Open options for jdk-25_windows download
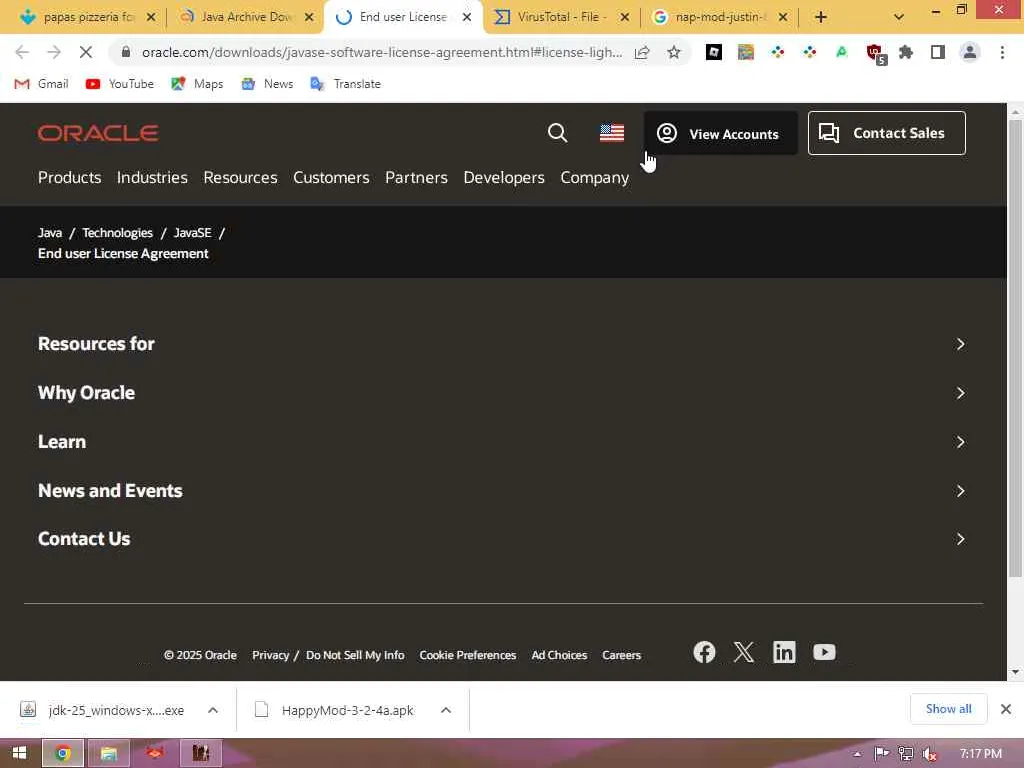Screen dimensions: 1024x768 pos(213,710)
